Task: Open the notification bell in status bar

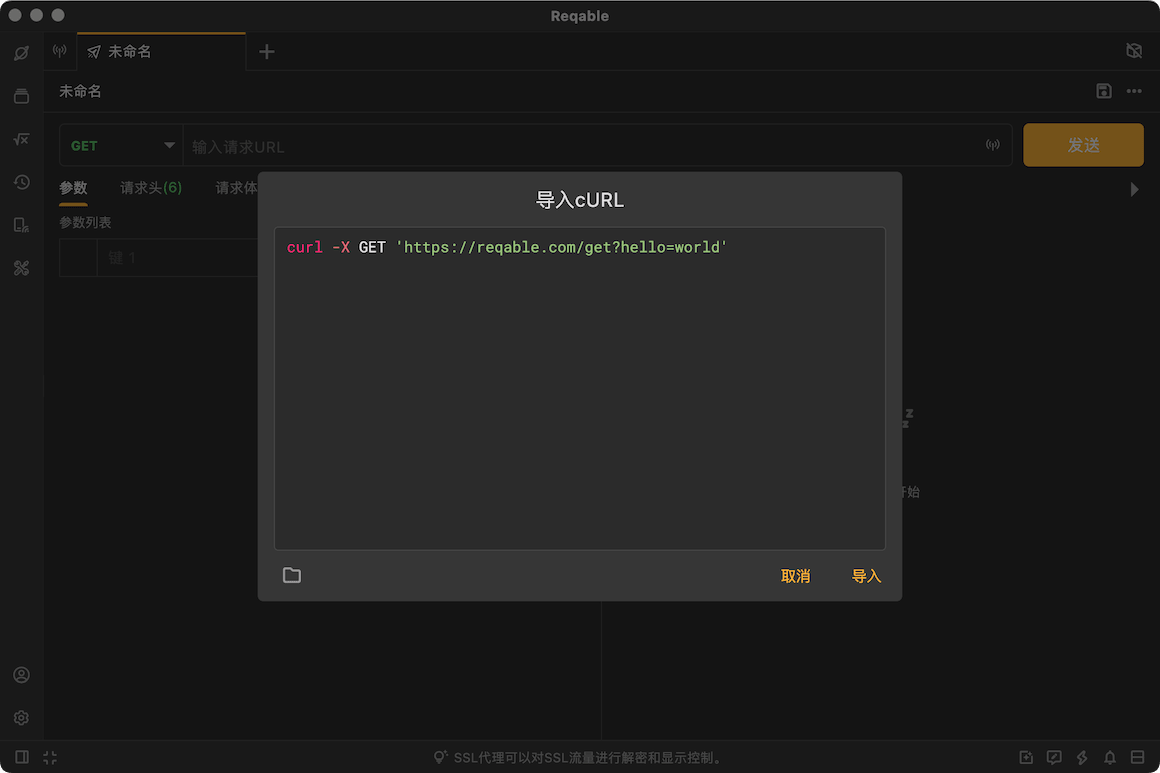Action: coord(1110,757)
